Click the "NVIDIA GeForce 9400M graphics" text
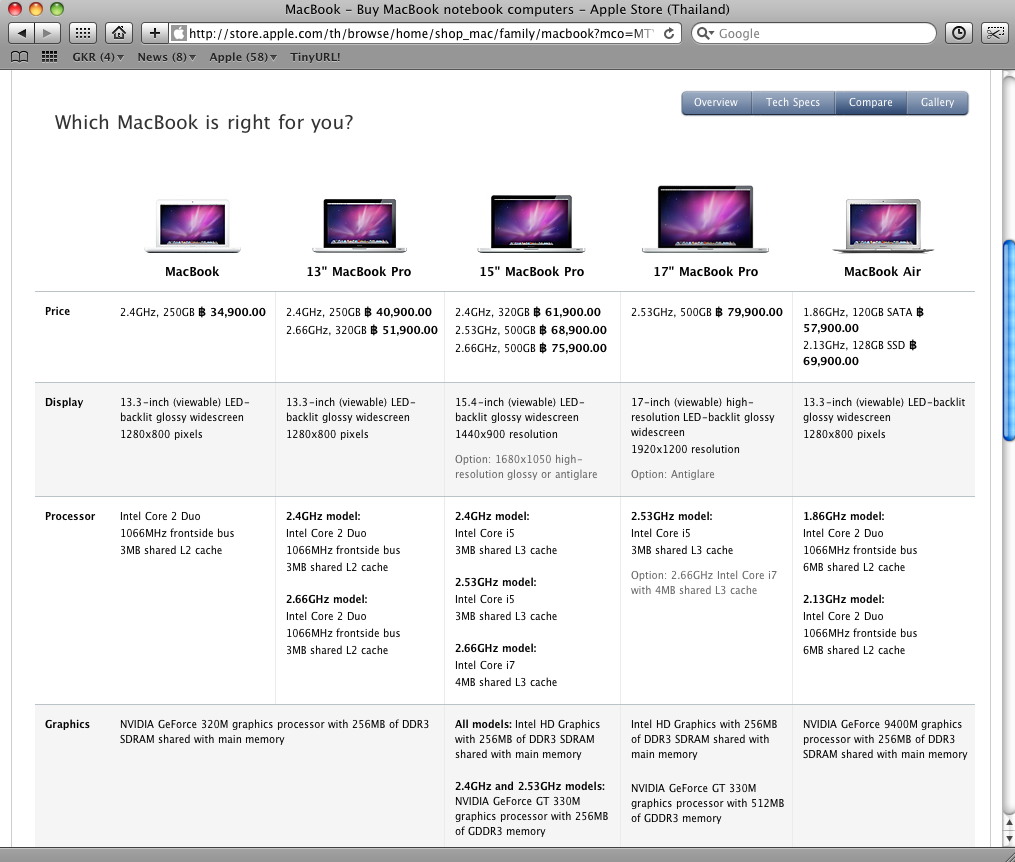 click(882, 724)
